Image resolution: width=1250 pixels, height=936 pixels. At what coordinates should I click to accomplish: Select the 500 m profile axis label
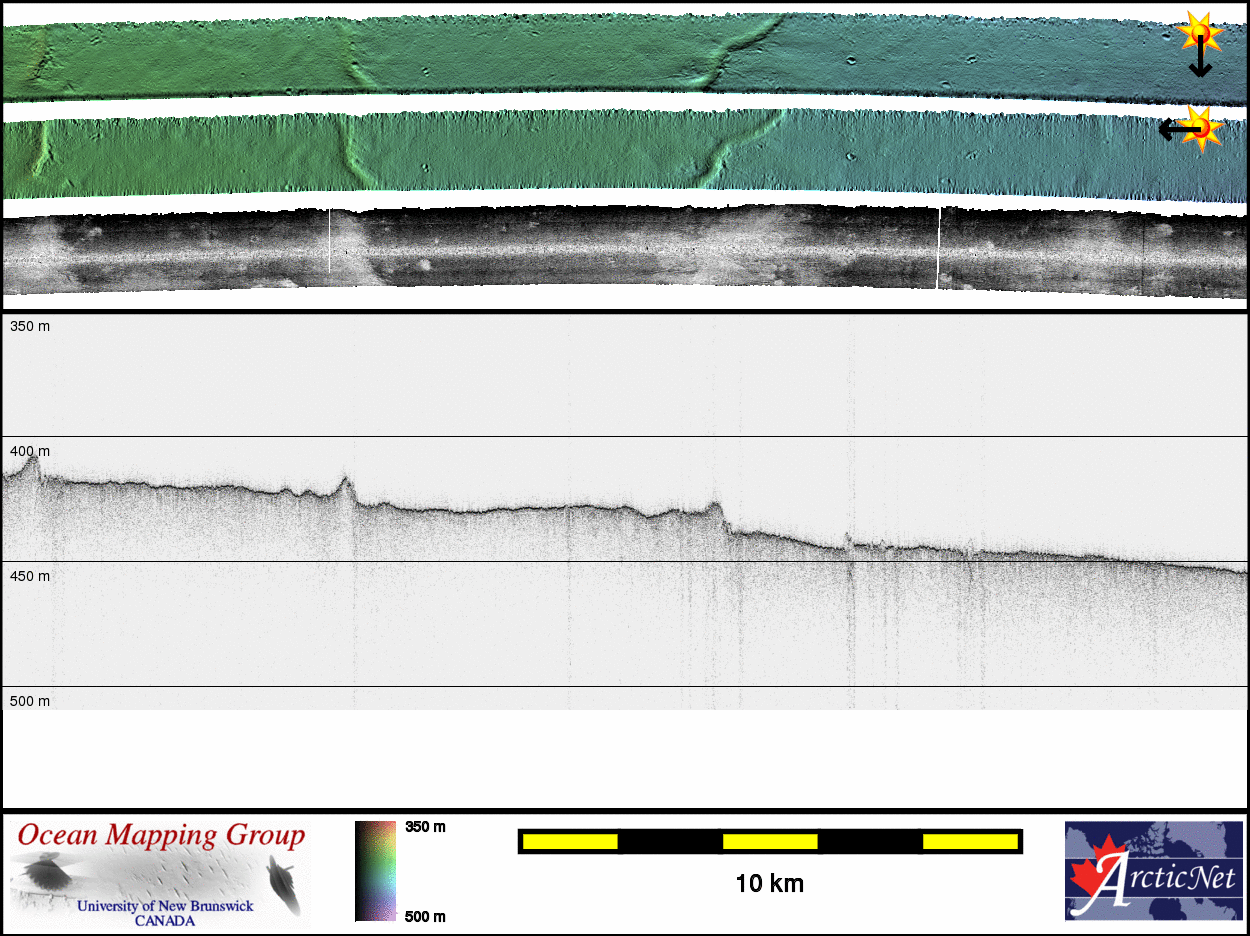click(x=30, y=701)
